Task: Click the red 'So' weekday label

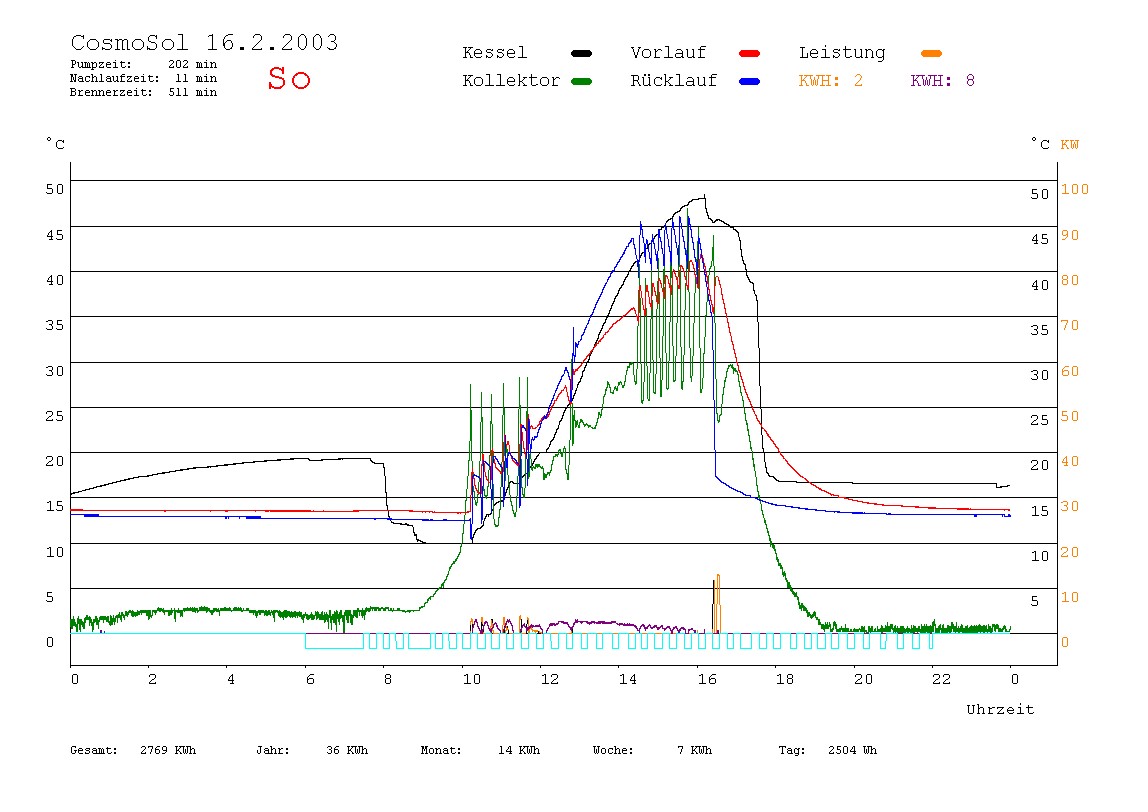Action: click(289, 78)
